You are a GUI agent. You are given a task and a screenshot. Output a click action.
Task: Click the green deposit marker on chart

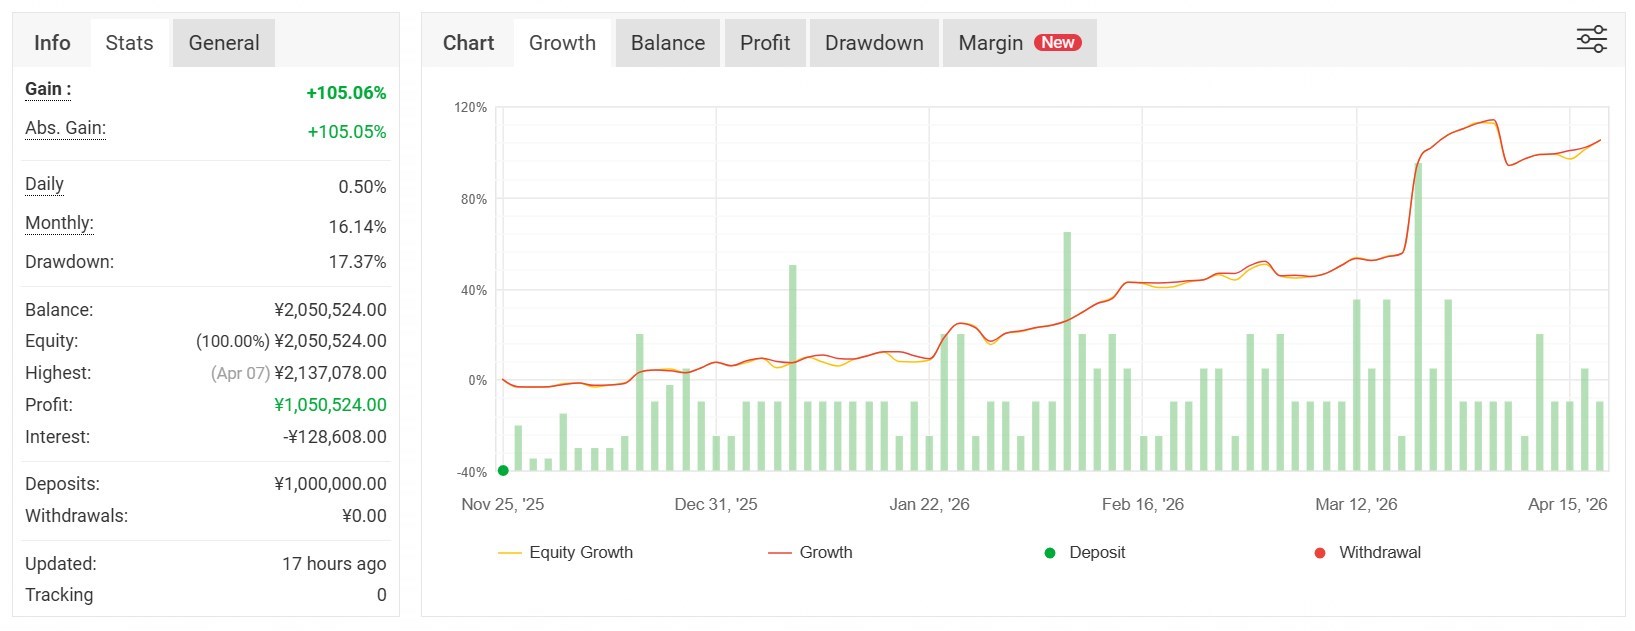503,470
